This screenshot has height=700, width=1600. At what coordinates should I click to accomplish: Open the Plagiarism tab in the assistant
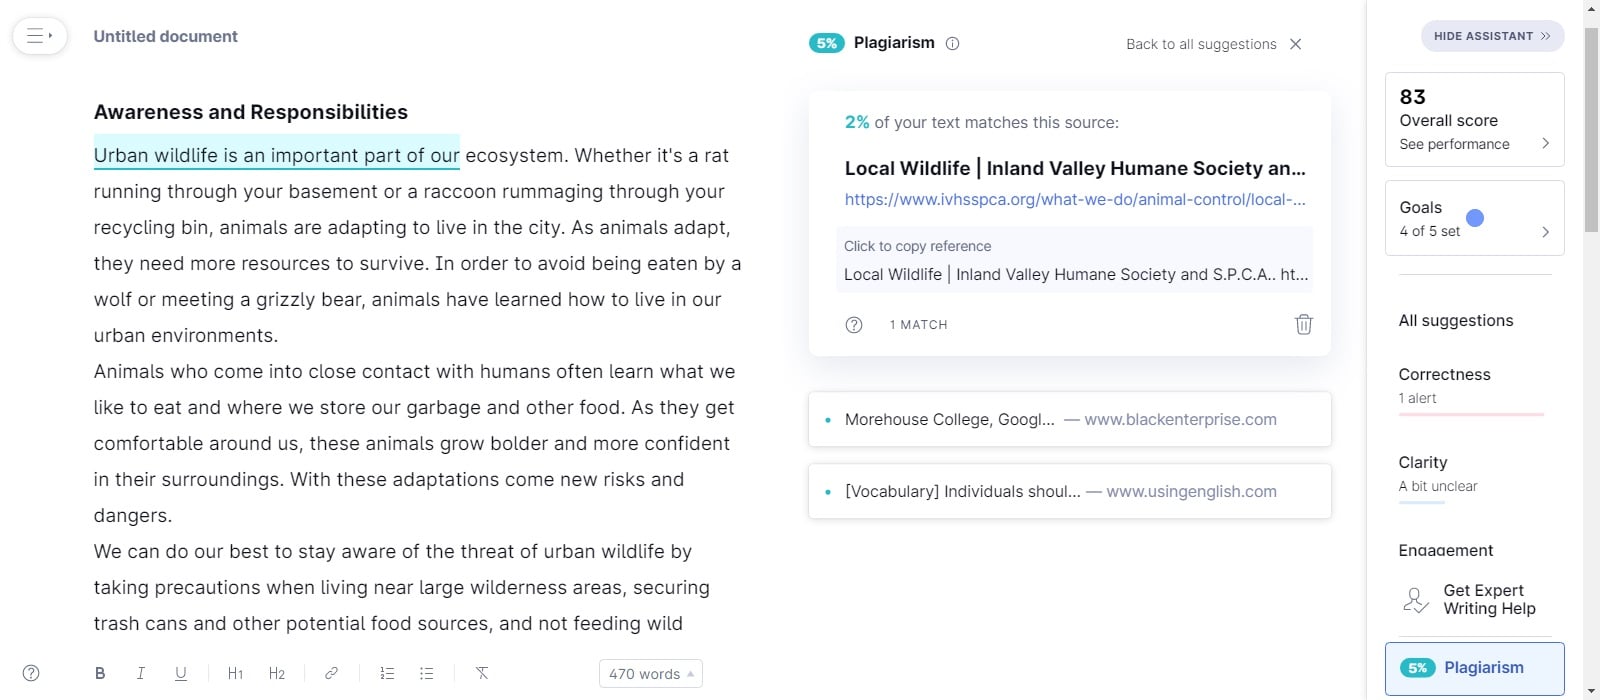pyautogui.click(x=1474, y=668)
